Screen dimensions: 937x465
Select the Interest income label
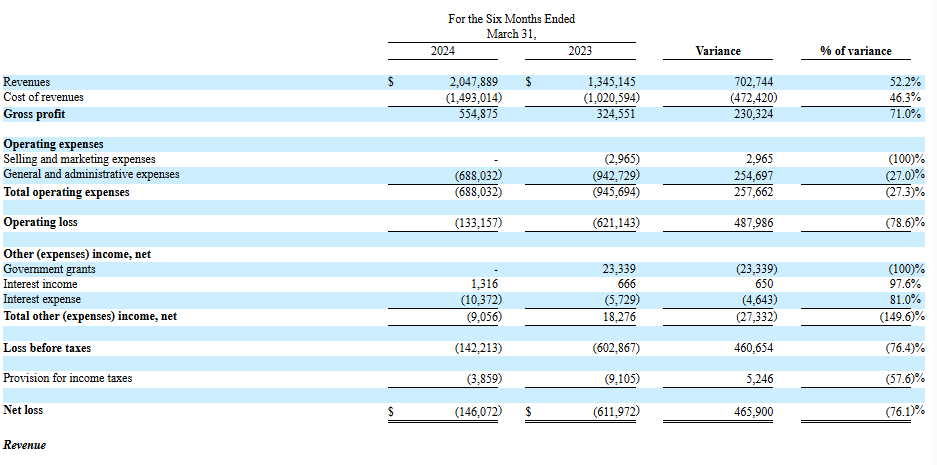click(41, 284)
